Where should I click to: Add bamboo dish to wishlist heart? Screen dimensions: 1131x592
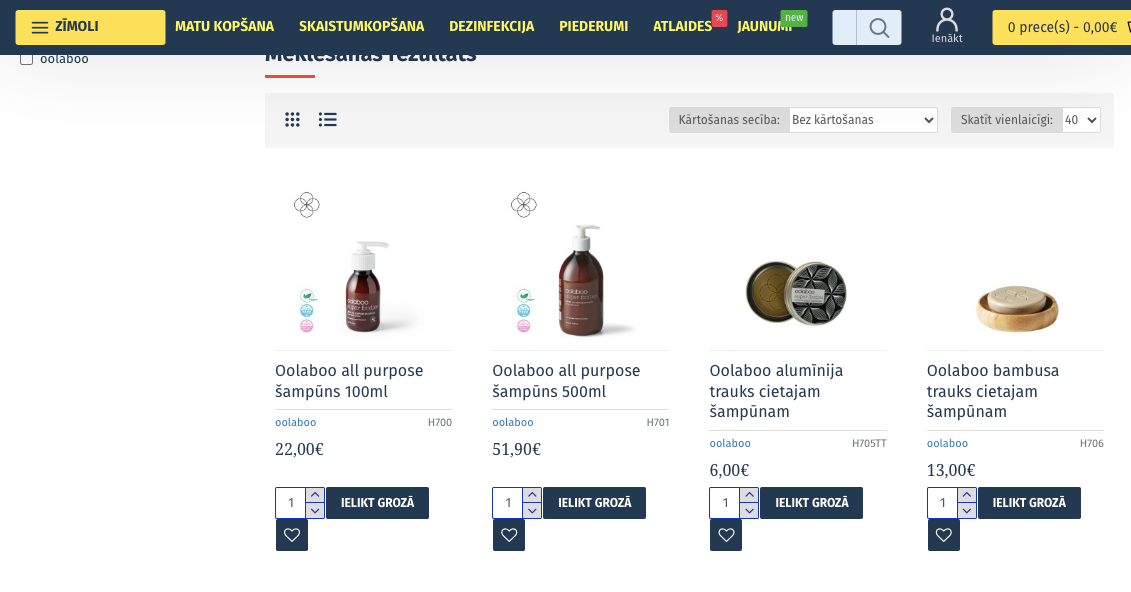[x=943, y=535]
